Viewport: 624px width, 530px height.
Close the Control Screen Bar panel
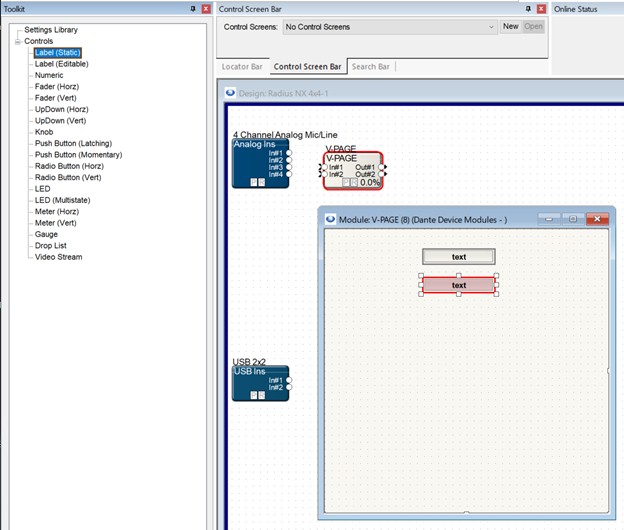541,9
